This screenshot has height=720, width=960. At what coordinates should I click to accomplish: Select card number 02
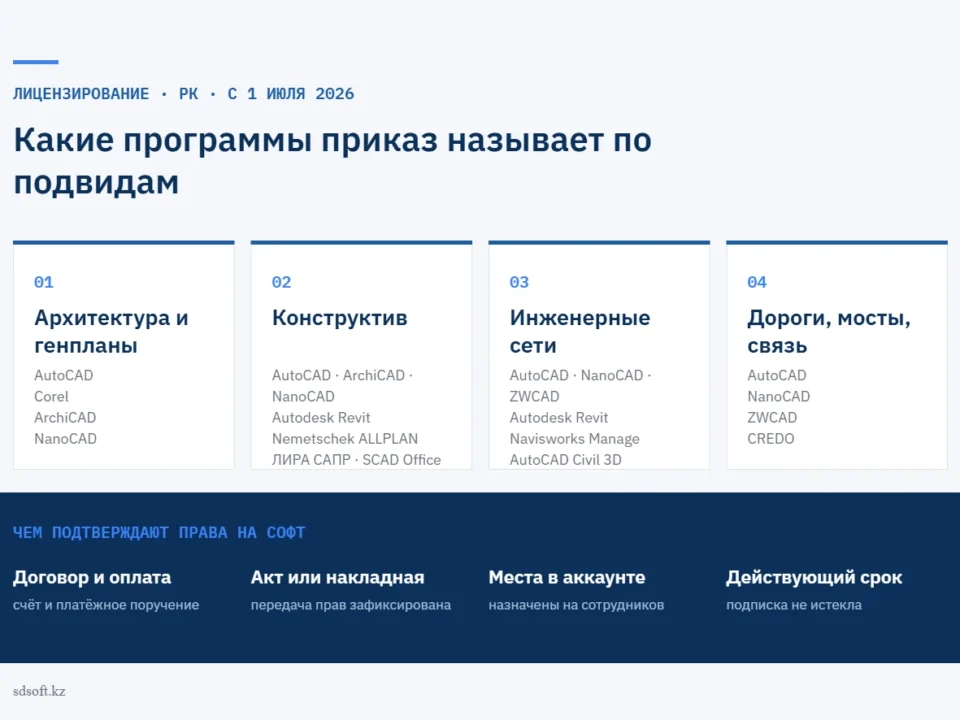[x=282, y=282]
